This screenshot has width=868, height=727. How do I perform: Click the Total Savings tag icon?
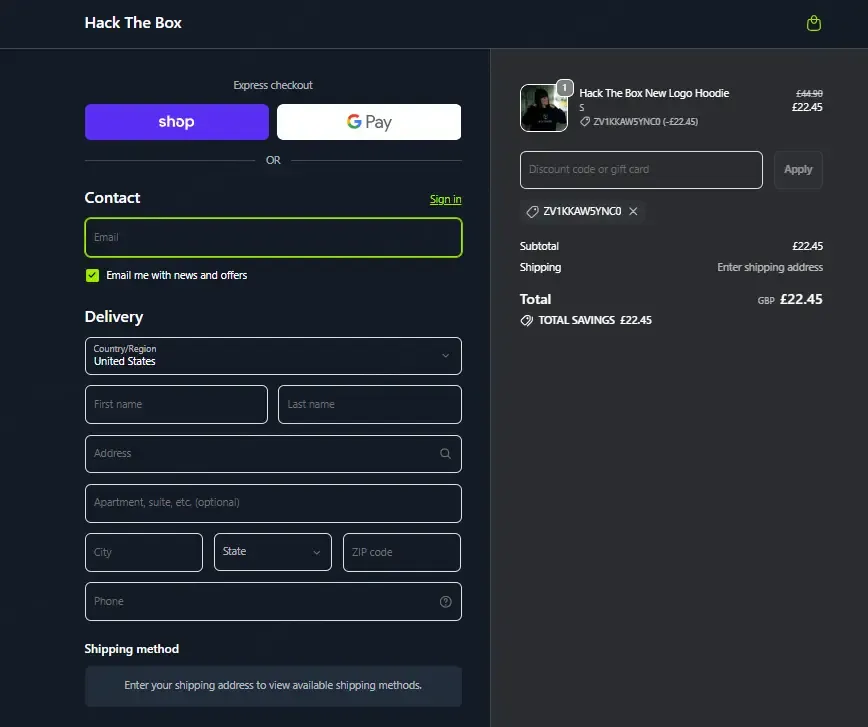click(527, 321)
